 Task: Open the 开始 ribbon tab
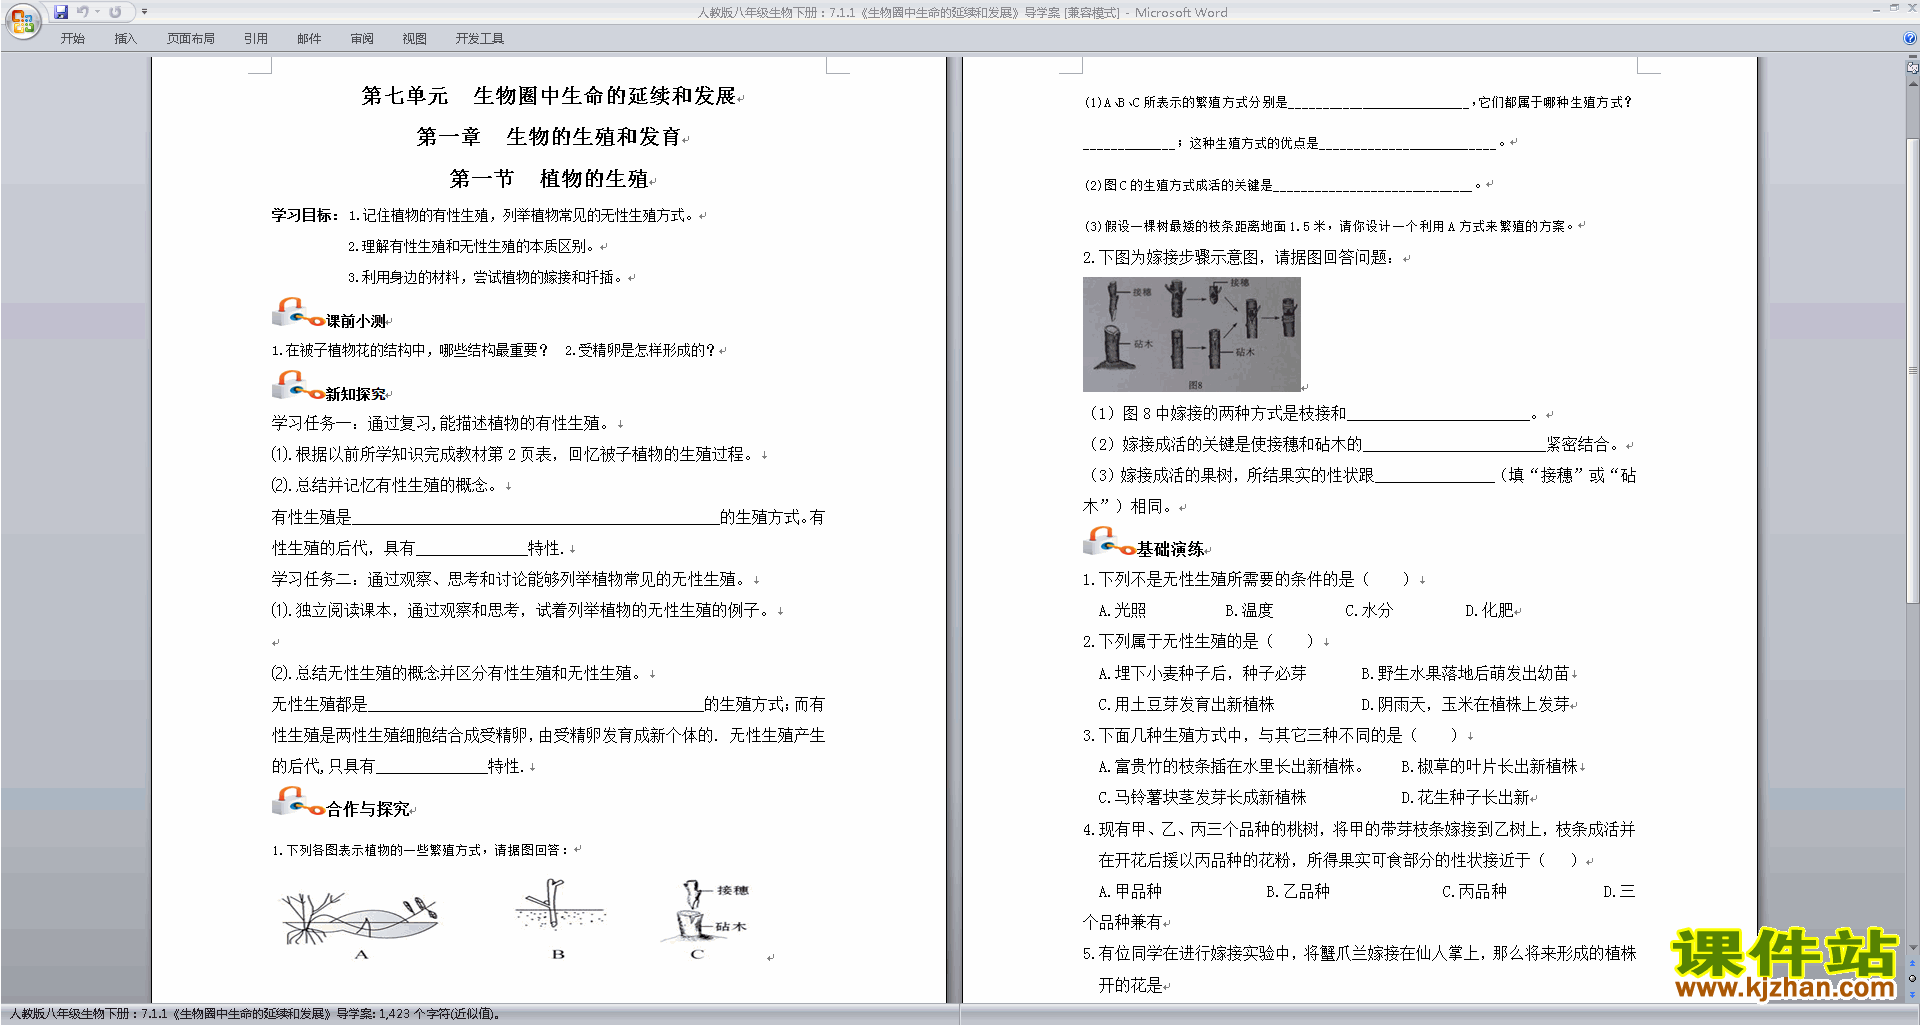point(73,39)
